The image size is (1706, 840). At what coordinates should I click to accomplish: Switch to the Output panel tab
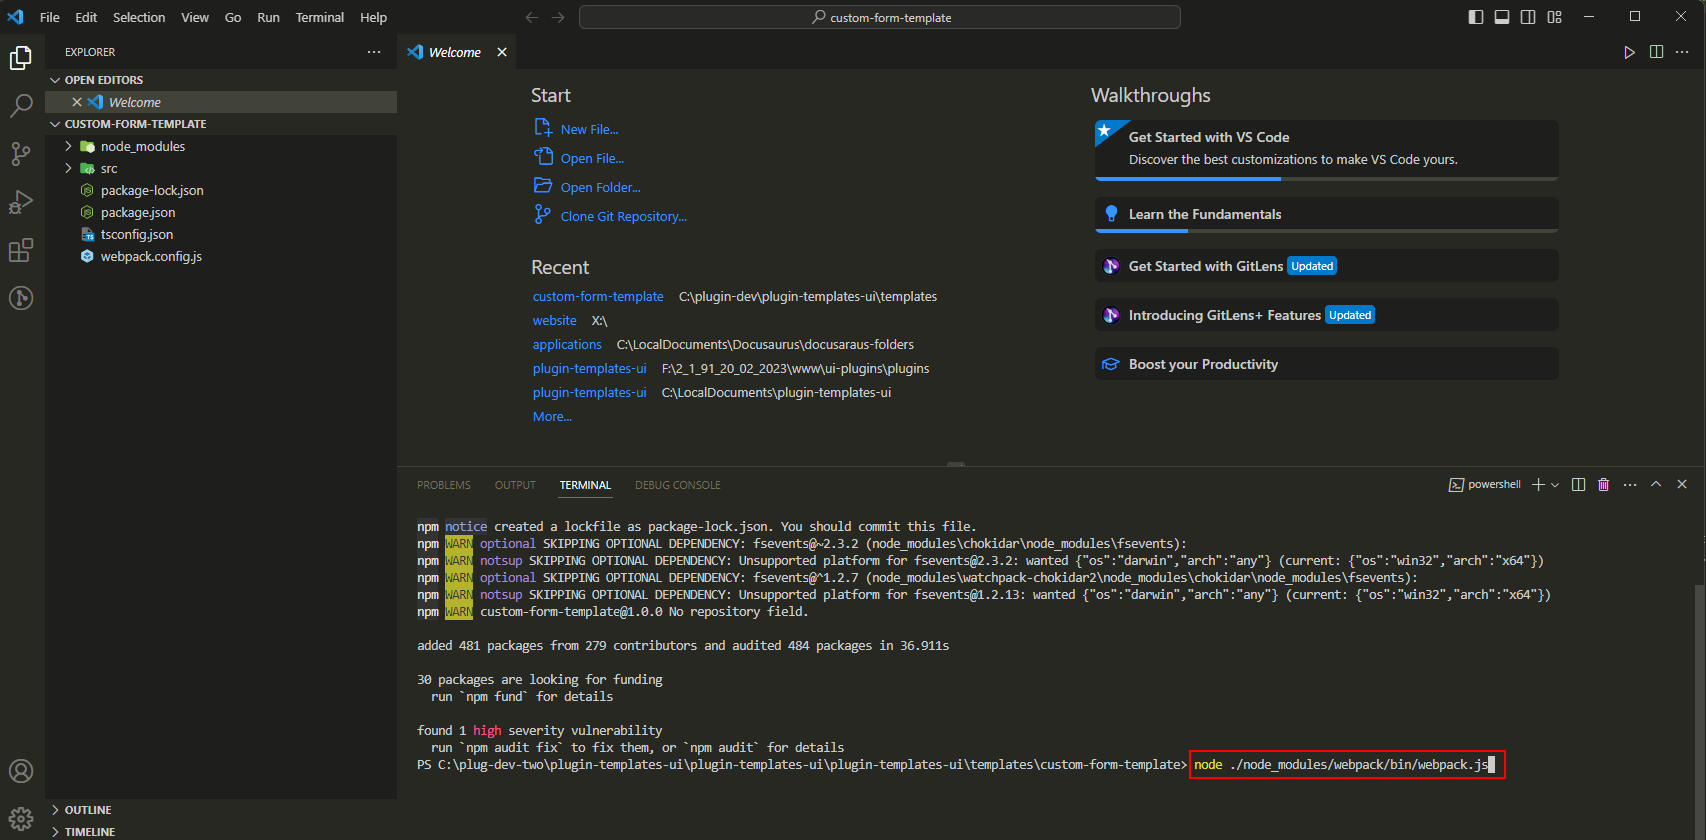[515, 485]
